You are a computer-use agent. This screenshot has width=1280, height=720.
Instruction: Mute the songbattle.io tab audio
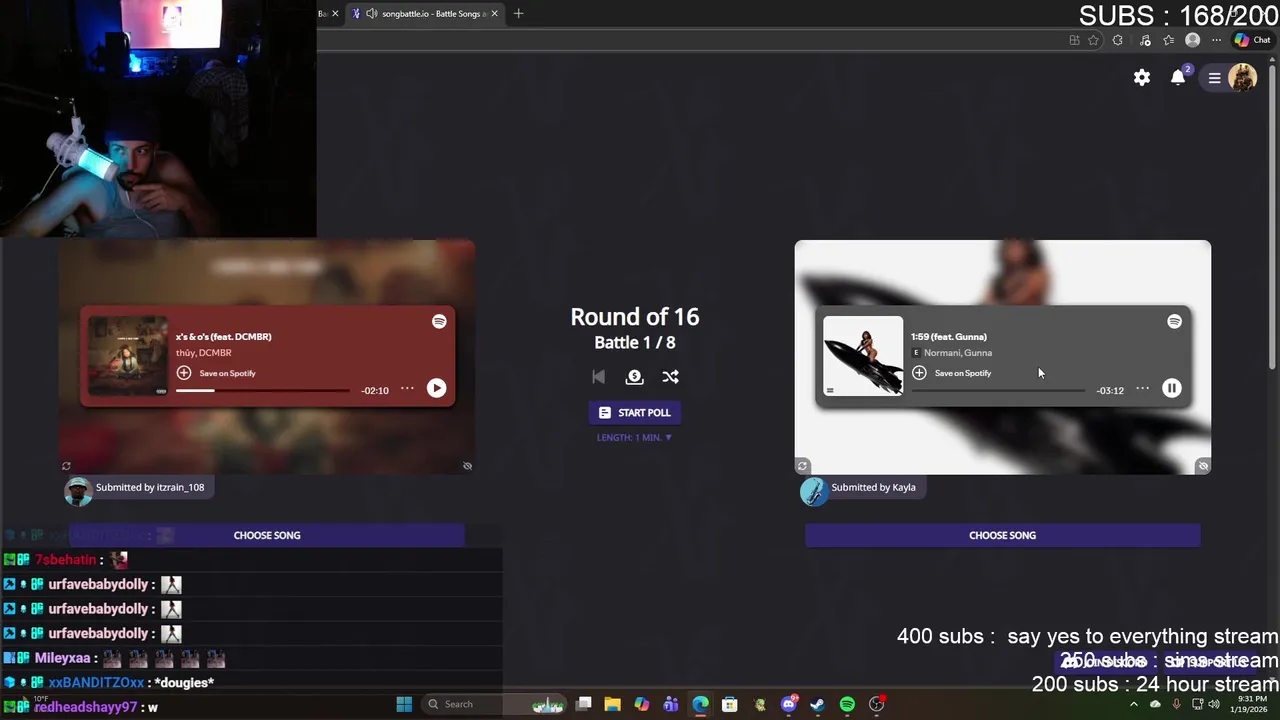(371, 13)
